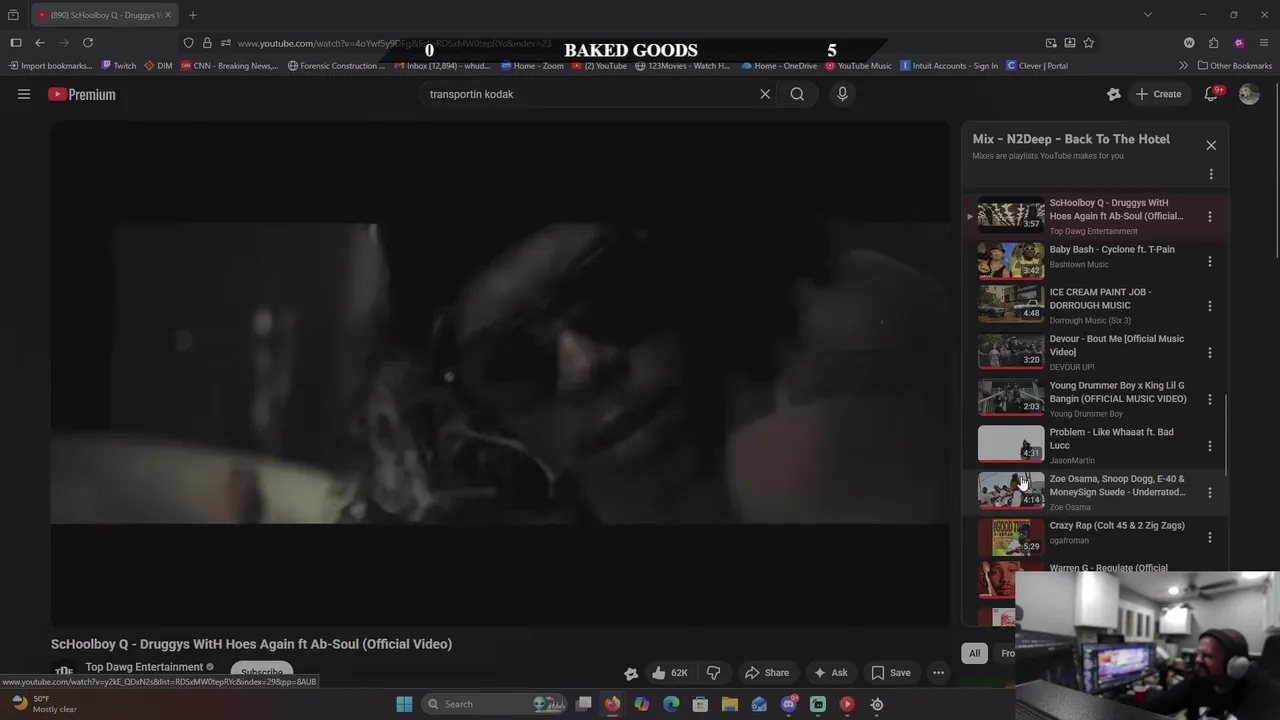
Task: Open more actions ellipsis below video
Action: coord(938,673)
